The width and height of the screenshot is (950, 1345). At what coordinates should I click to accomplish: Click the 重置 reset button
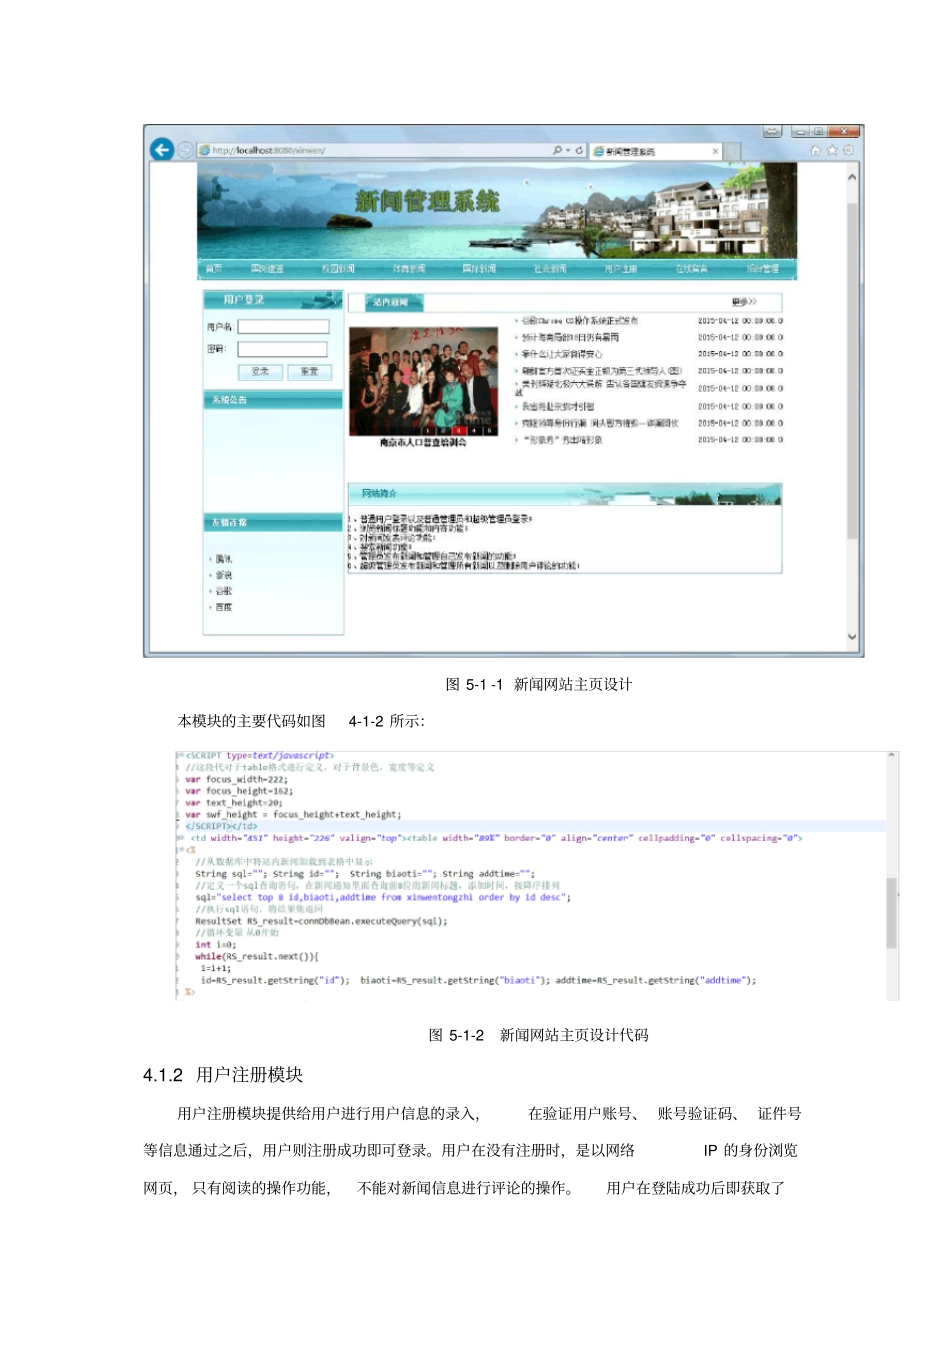click(x=309, y=371)
